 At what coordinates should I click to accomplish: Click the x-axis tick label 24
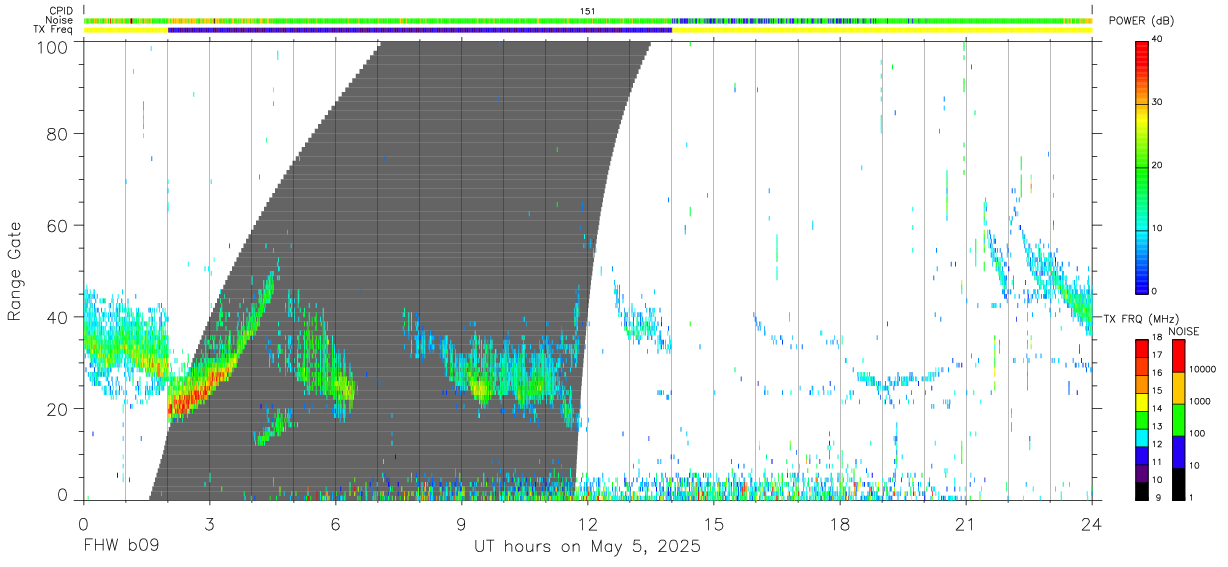(x=1092, y=523)
